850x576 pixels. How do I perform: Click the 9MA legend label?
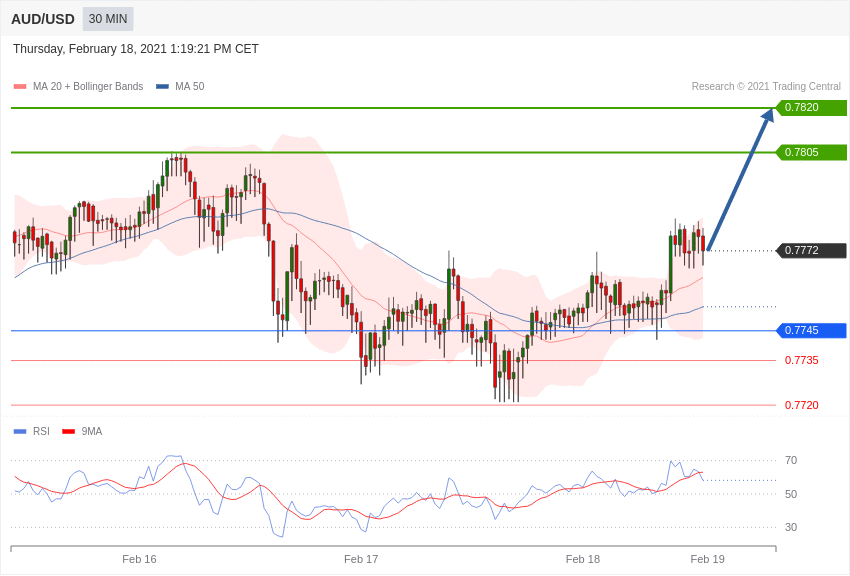pos(92,432)
